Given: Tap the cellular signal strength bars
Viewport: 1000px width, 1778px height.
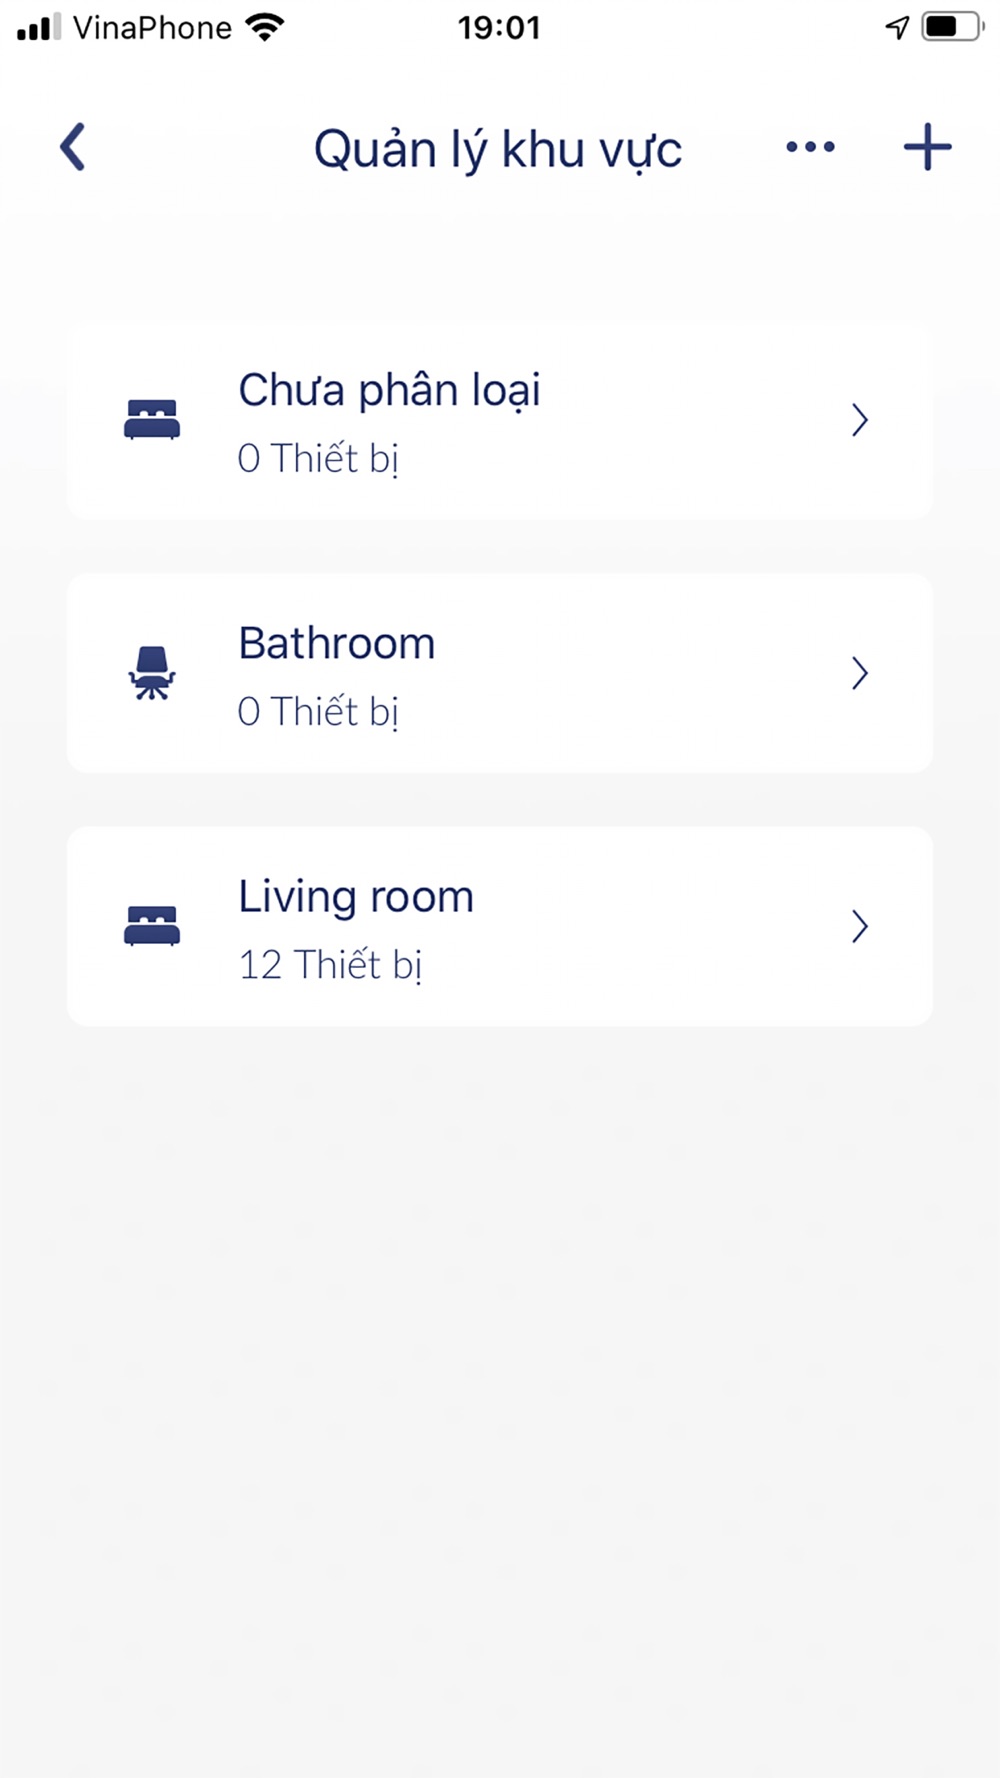Looking at the screenshot, I should tap(39, 27).
